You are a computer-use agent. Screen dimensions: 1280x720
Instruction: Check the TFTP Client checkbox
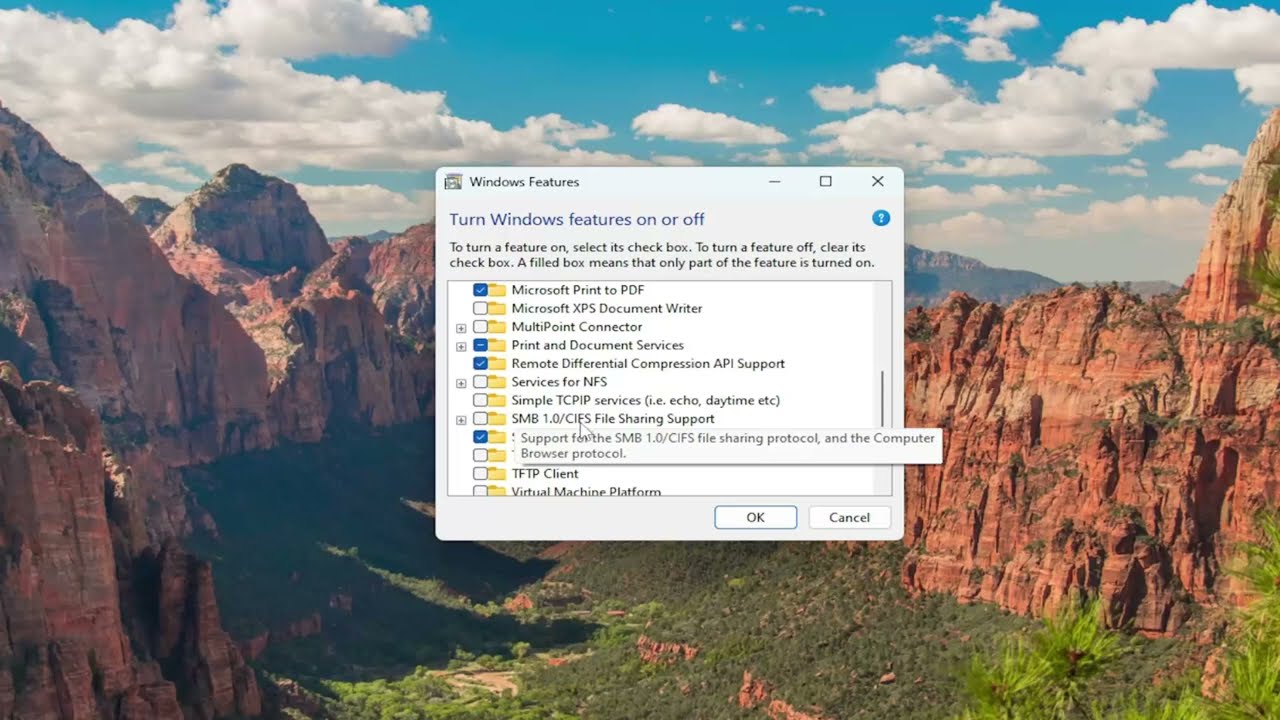coord(480,474)
